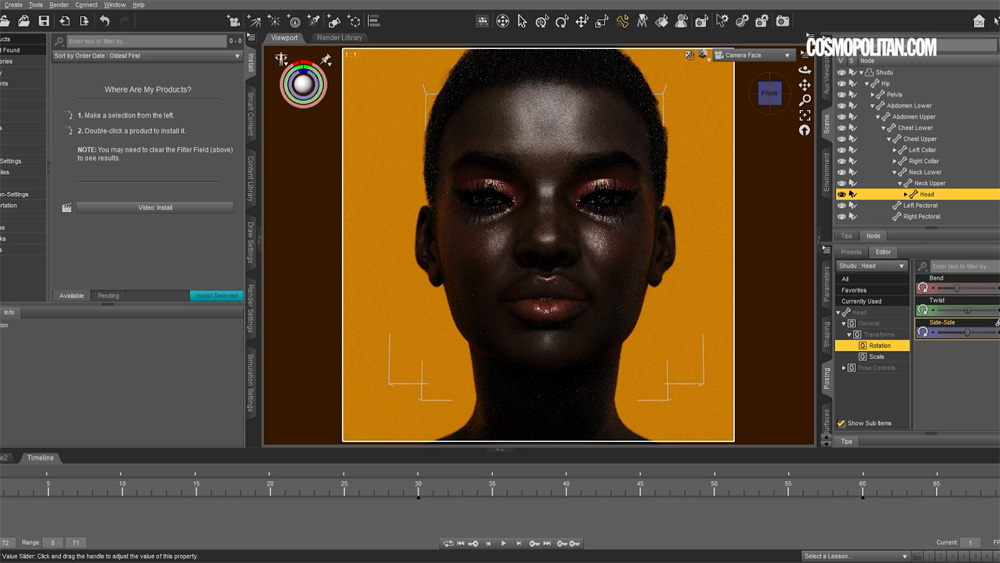Click the Save file icon in toolbar
Viewport: 1000px width, 563px height.
43,21
